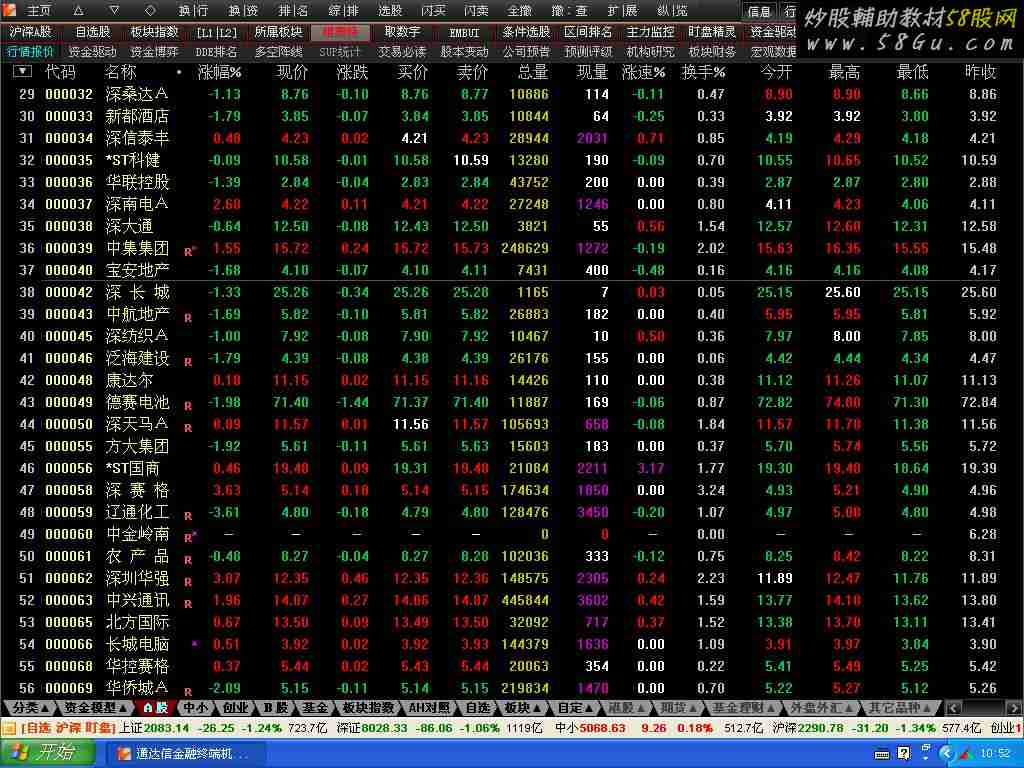Select the 行情报价 sub-tab
The height and width of the screenshot is (768, 1024).
30,52
